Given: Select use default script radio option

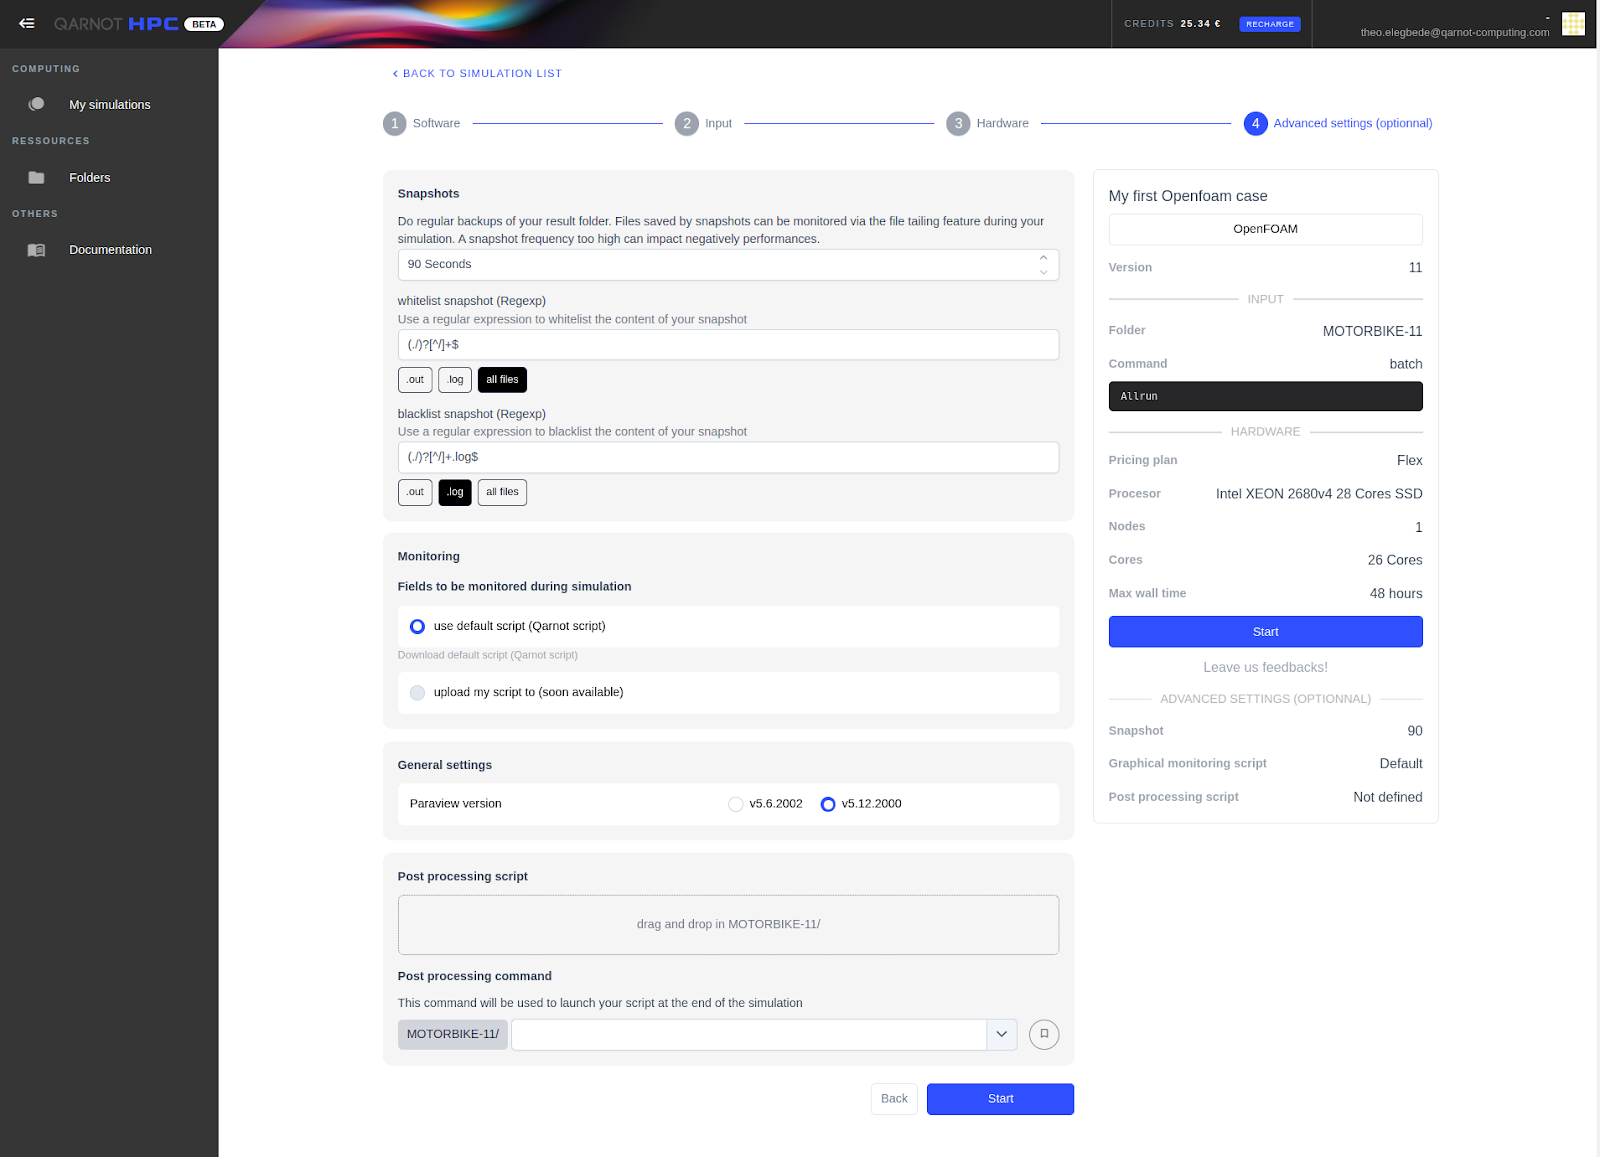Looking at the screenshot, I should (x=418, y=626).
